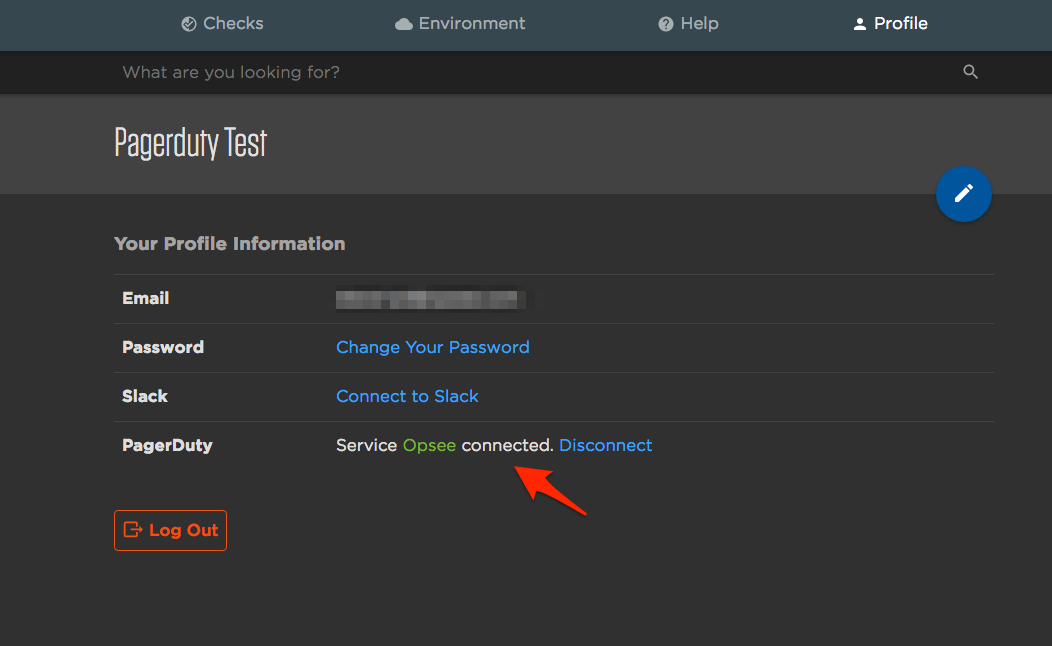1052x646 pixels.
Task: Switch to the Environment tab label
Action: [472, 23]
